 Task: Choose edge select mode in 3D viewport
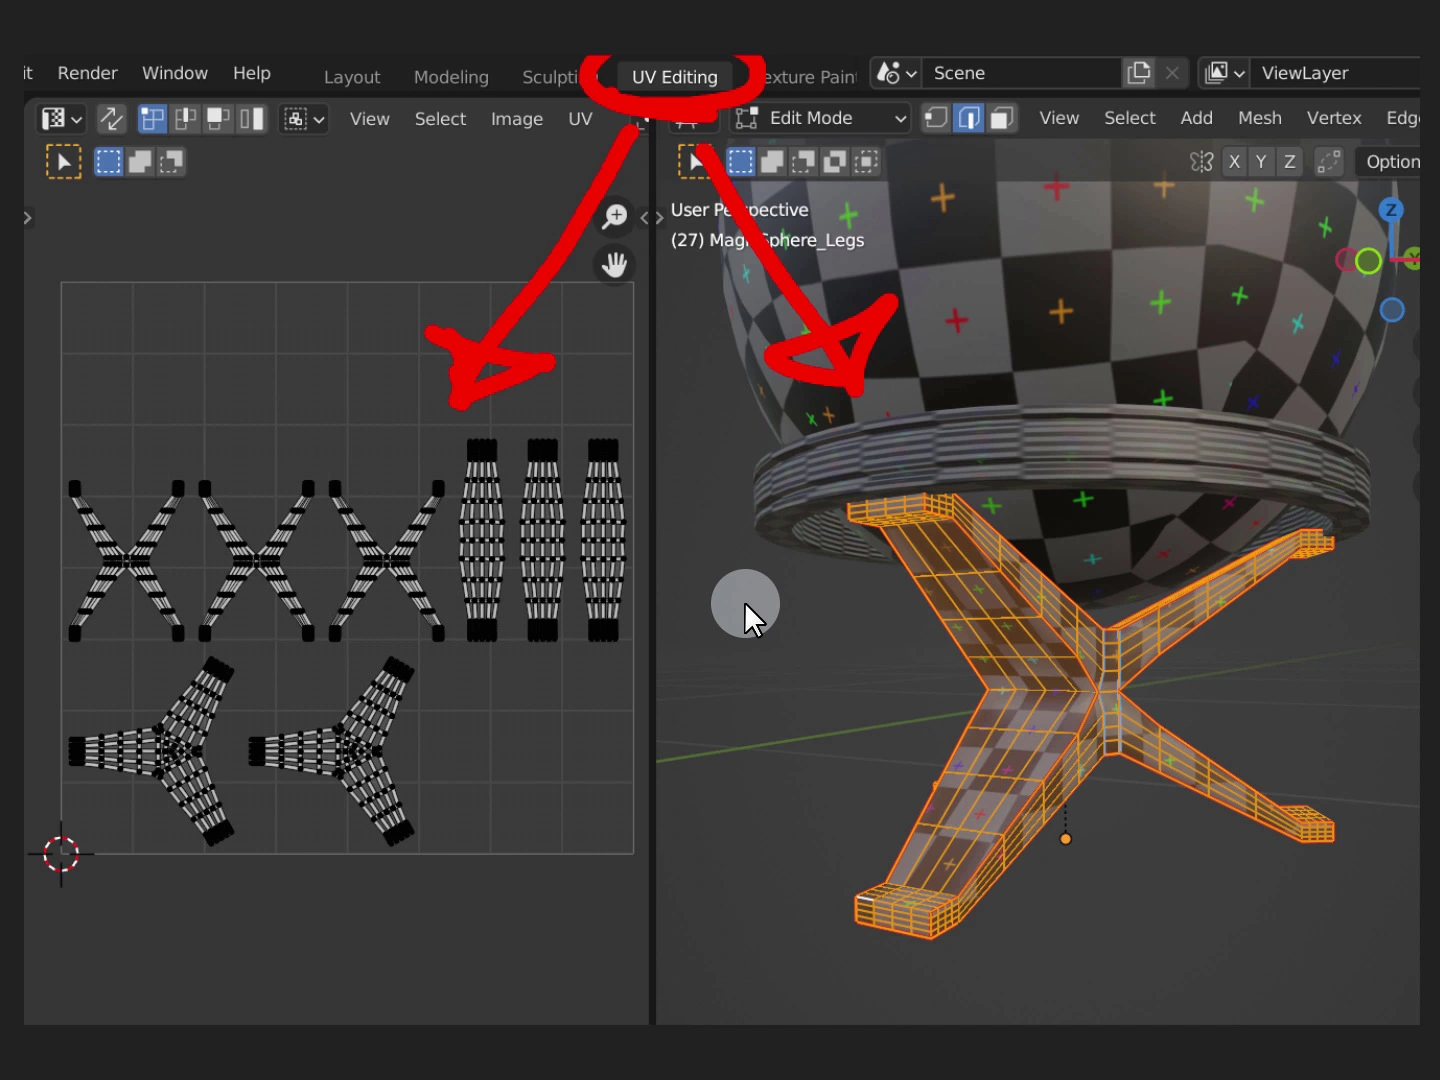pyautogui.click(x=969, y=118)
